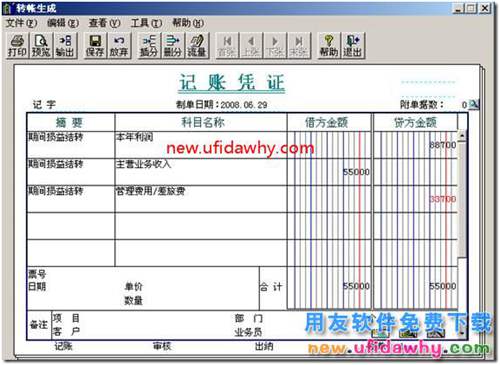The width and height of the screenshot is (500, 365).
Task: Open the 帮助 (Help) toolbar icon
Action: [329, 46]
